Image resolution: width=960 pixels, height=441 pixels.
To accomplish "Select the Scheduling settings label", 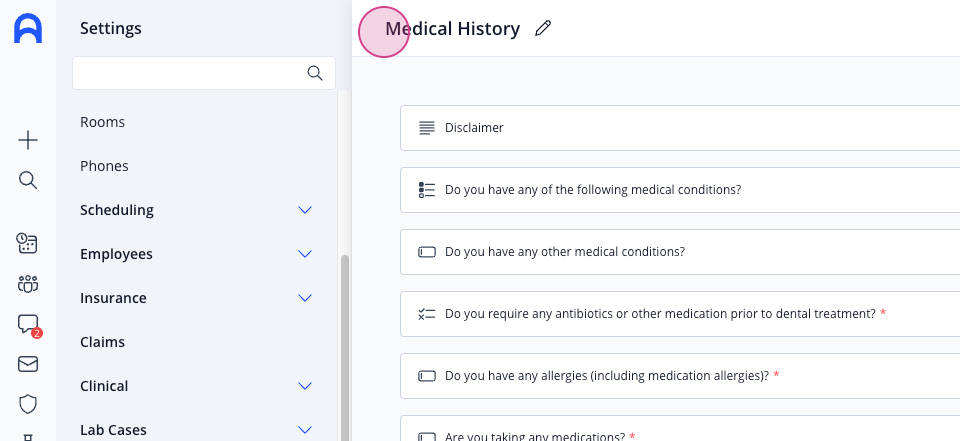I will click(117, 210).
